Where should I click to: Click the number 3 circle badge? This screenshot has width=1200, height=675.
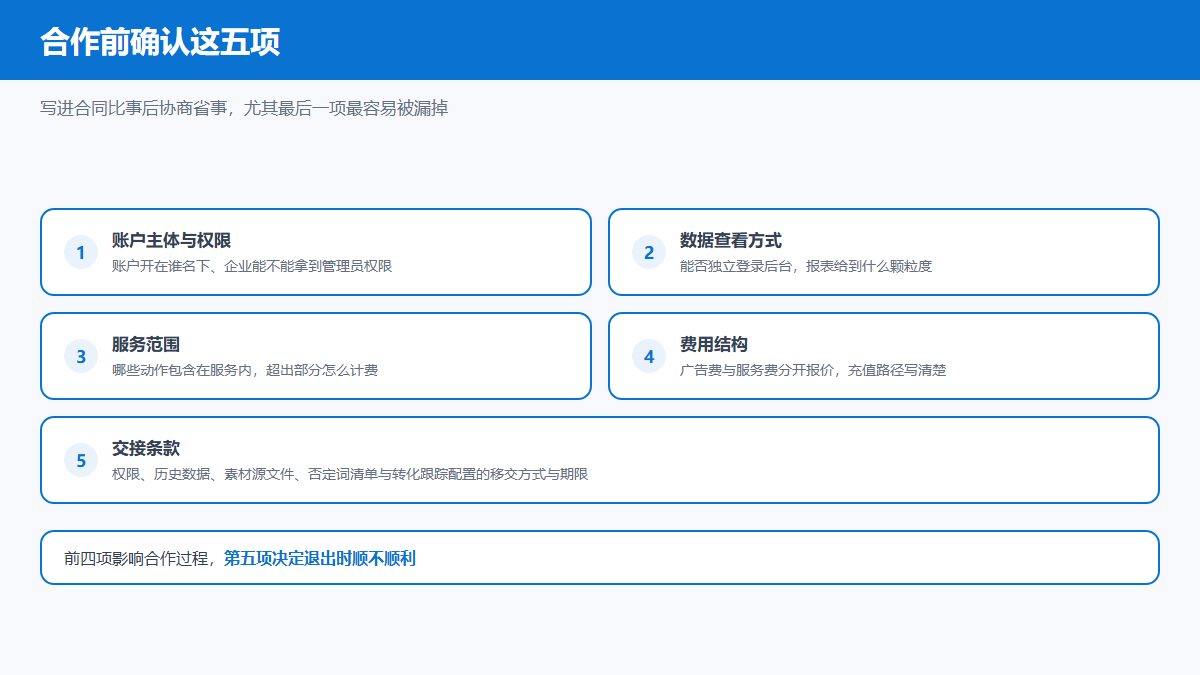[x=81, y=356]
